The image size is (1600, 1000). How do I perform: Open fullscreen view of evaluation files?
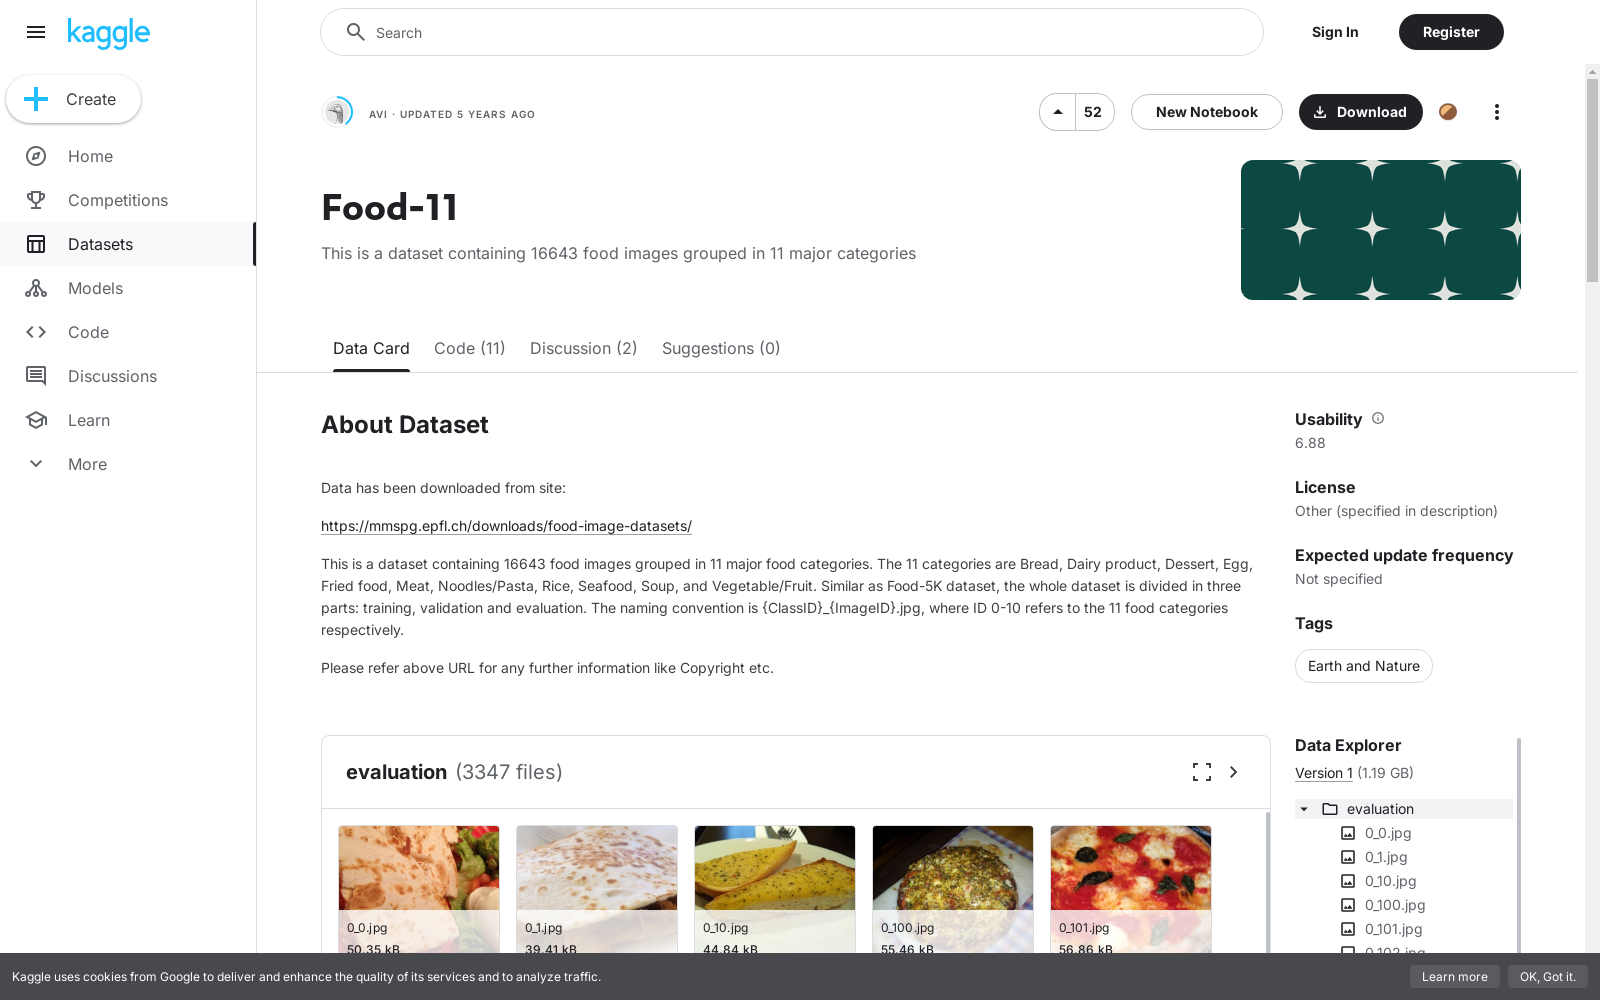coord(1202,772)
